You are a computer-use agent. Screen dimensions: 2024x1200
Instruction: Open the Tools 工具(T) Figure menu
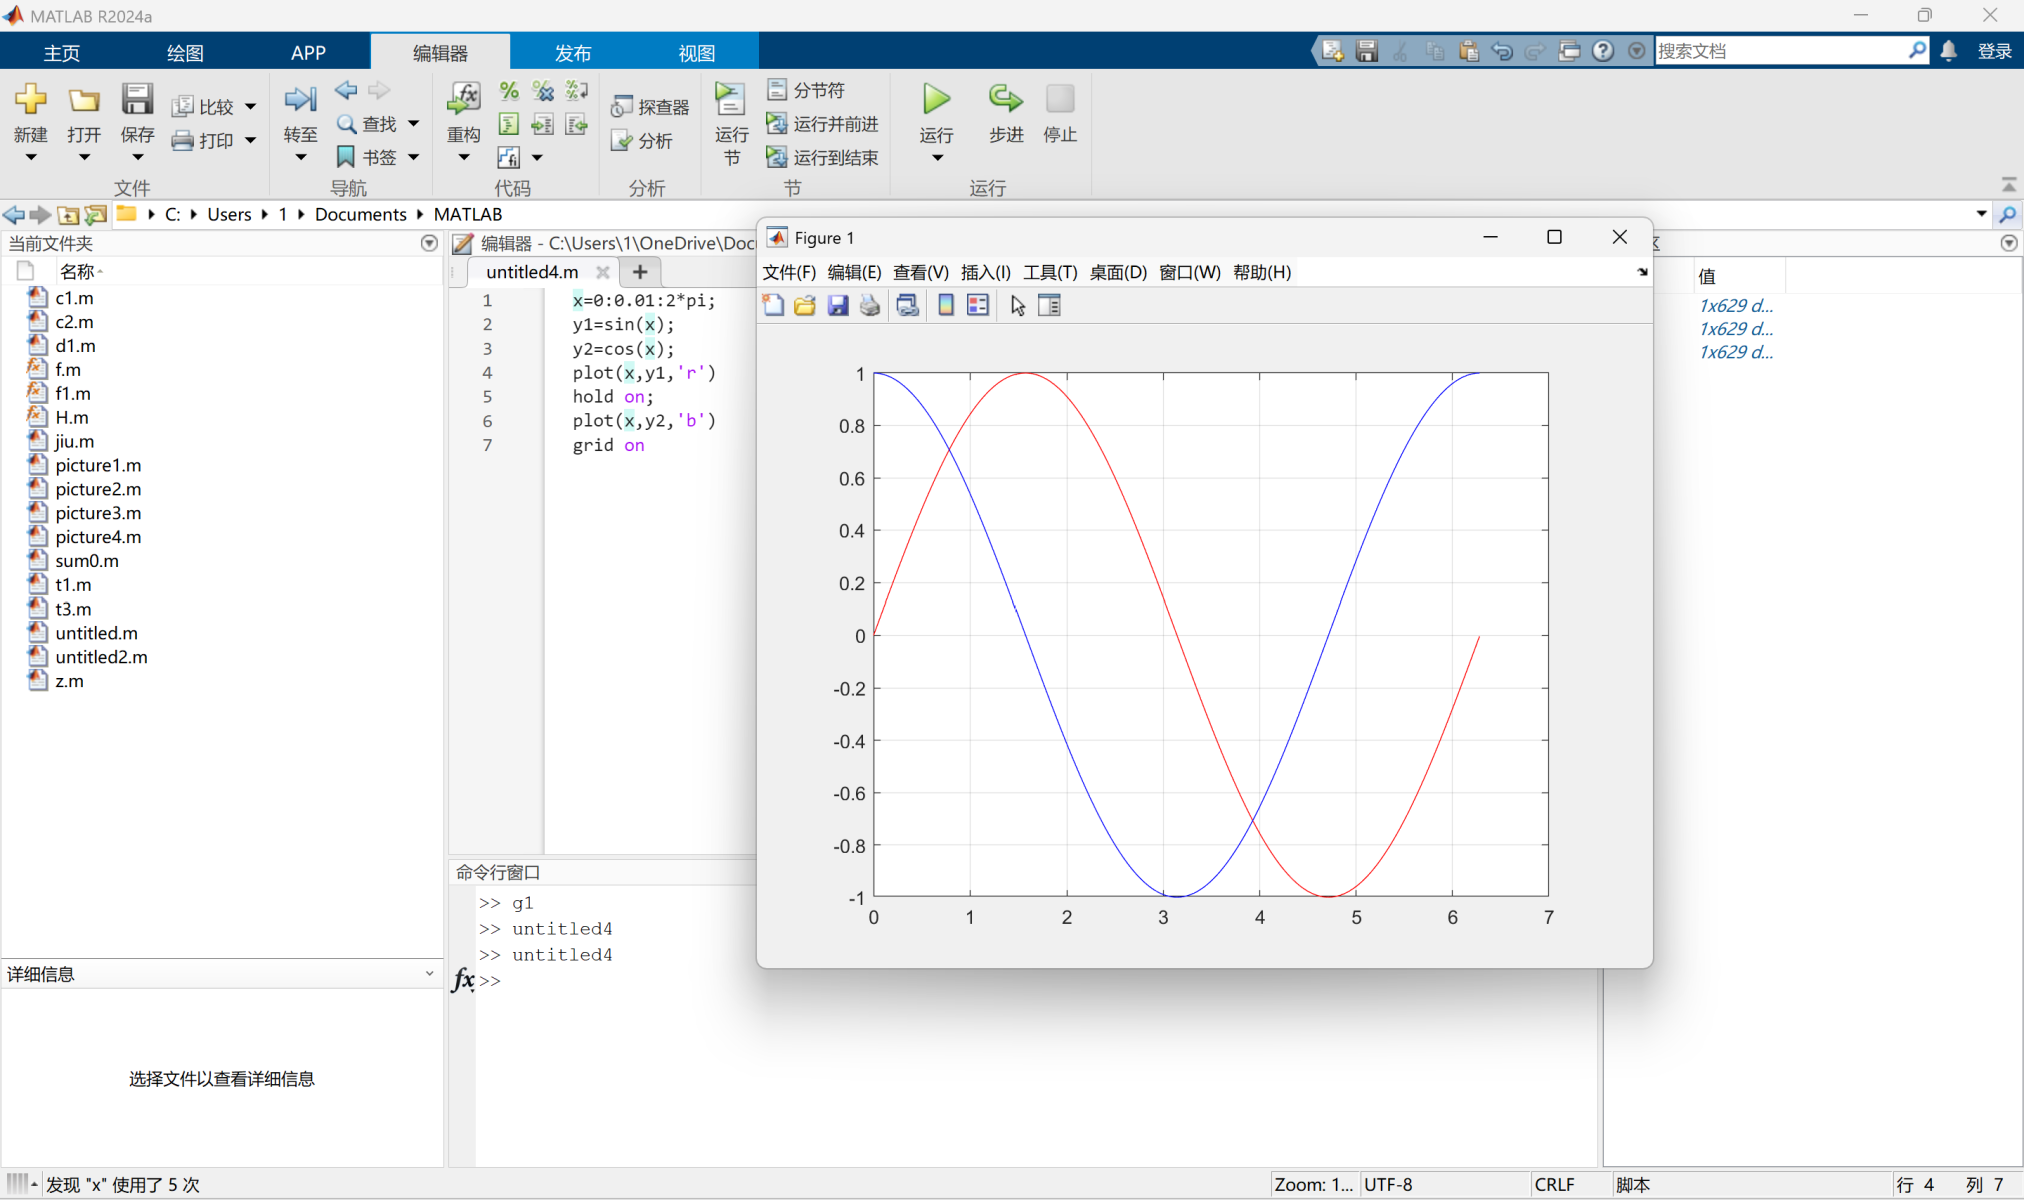tap(1050, 272)
